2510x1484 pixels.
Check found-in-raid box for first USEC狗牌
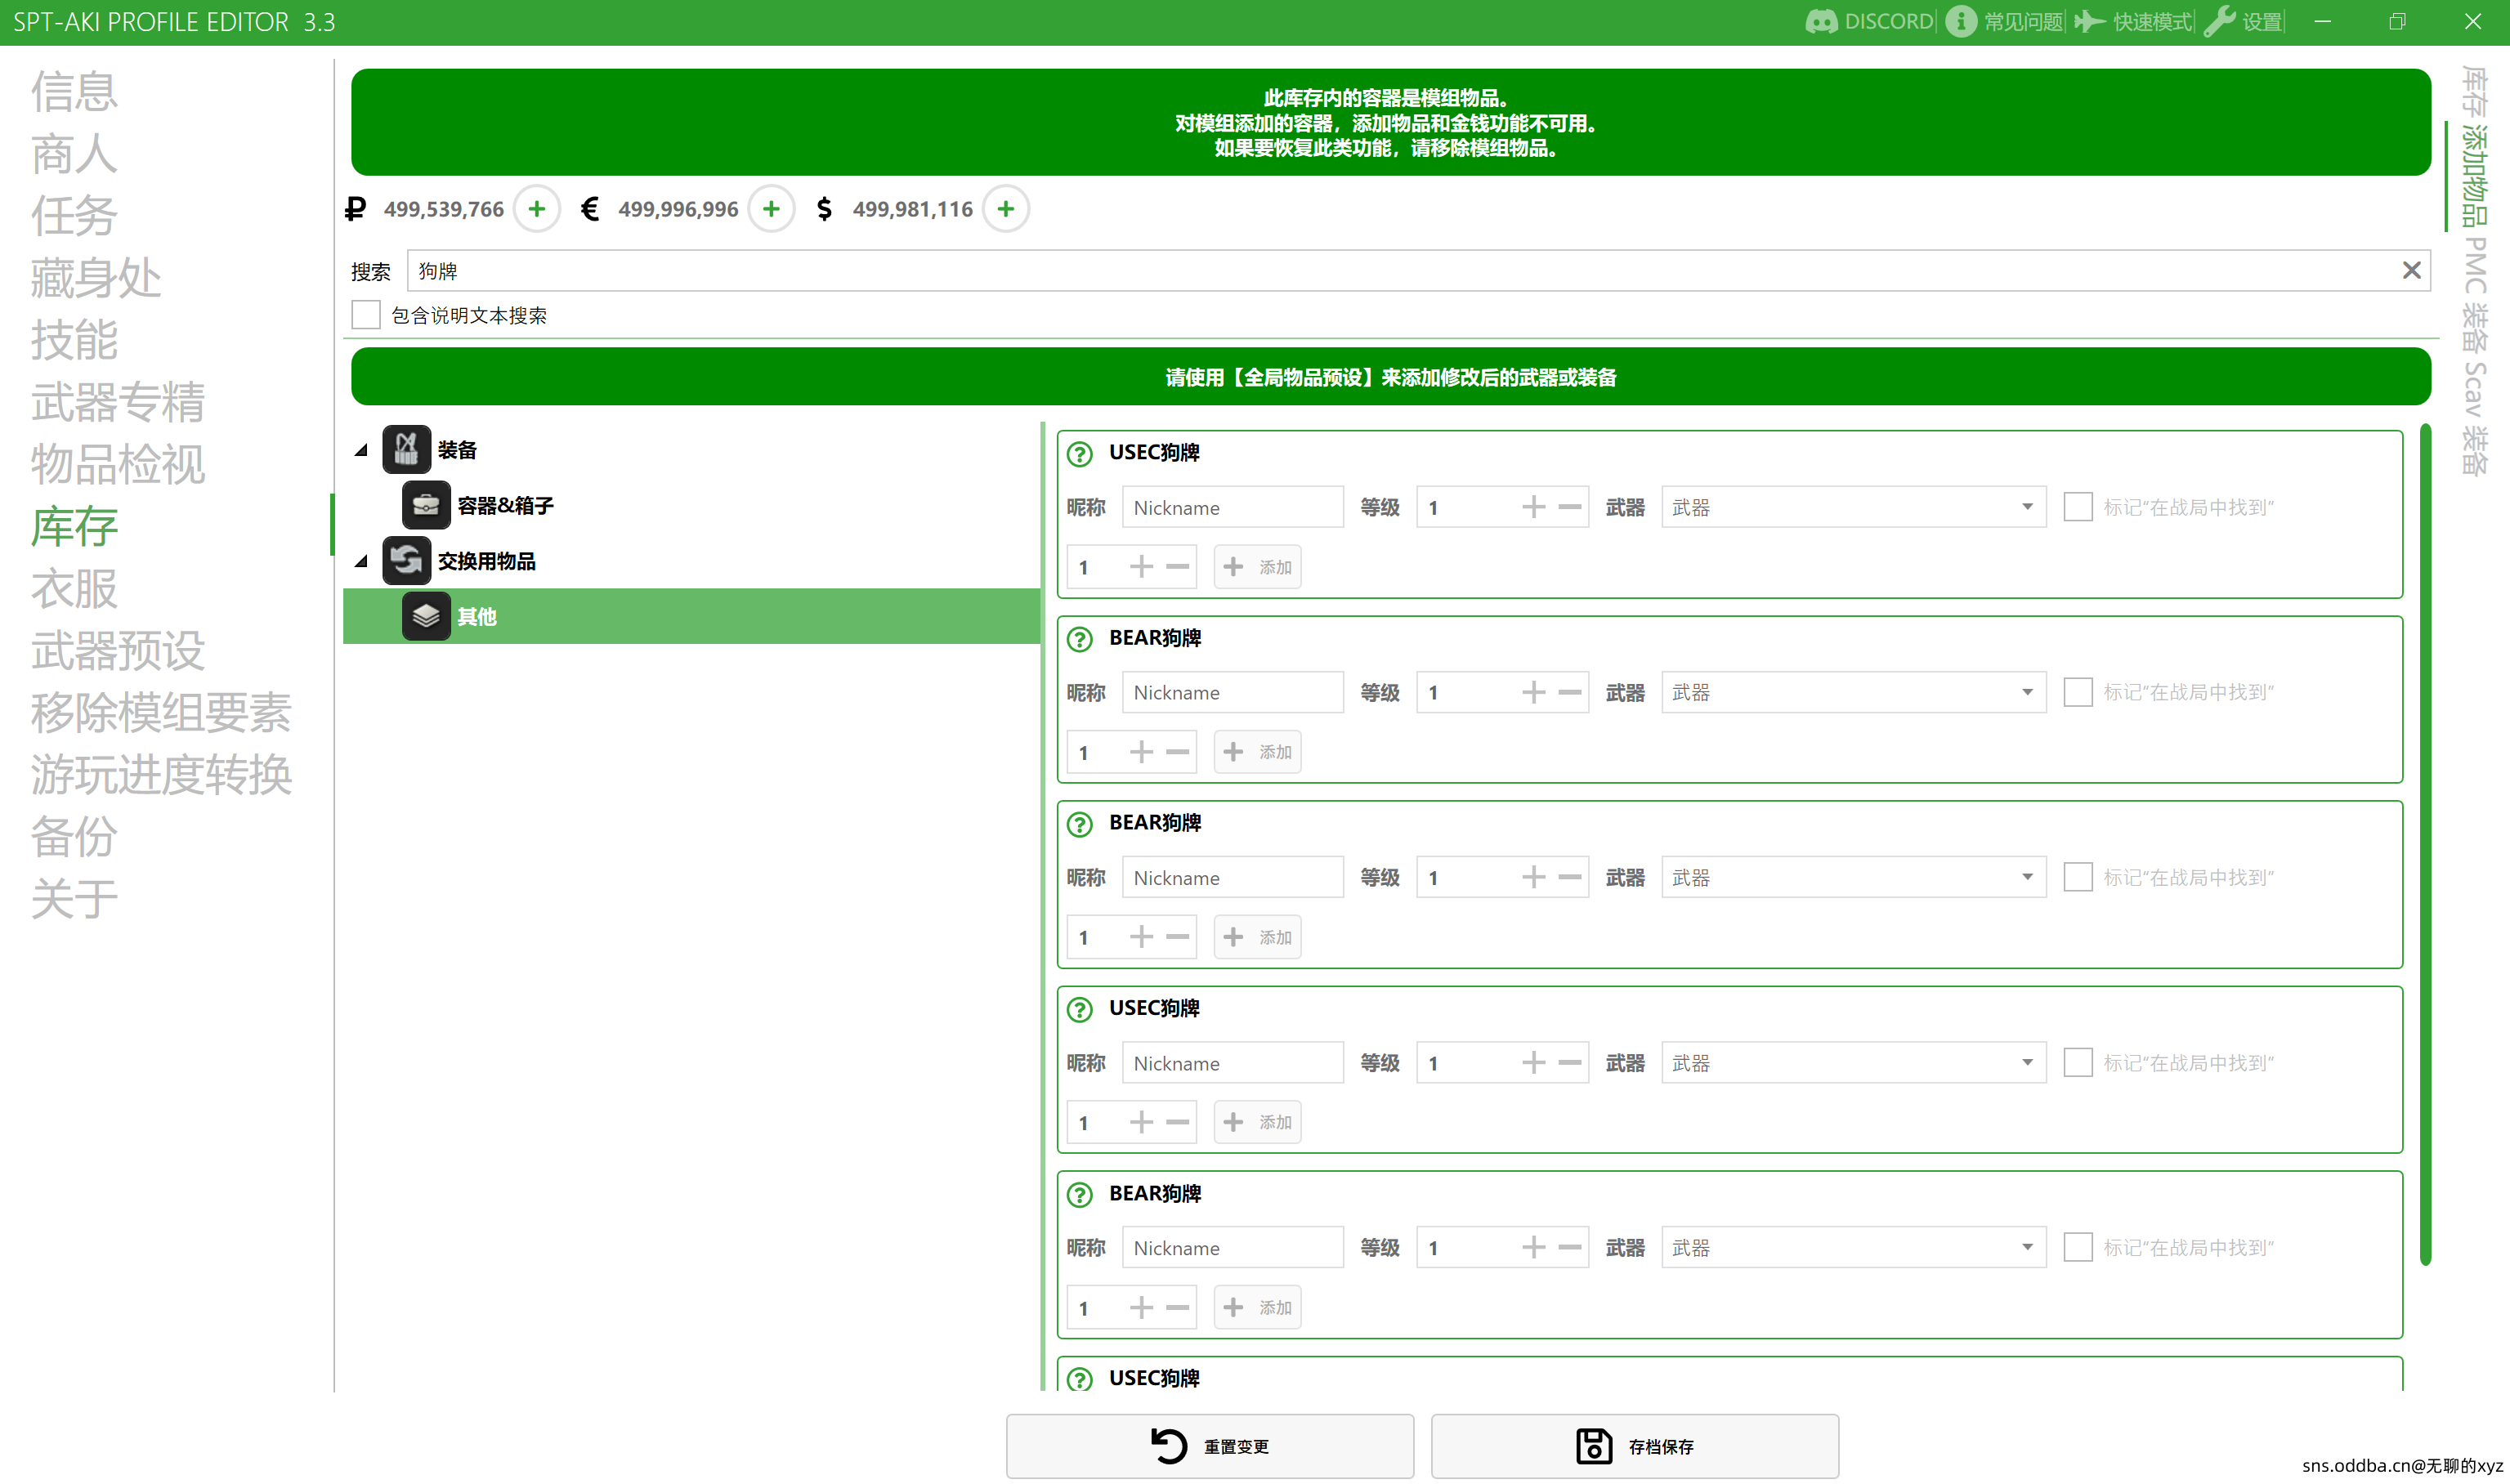click(x=2078, y=507)
